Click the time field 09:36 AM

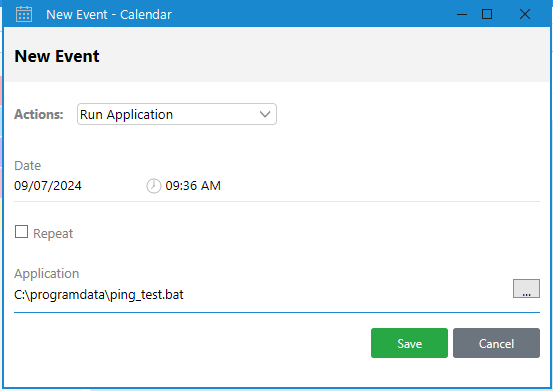(x=193, y=185)
